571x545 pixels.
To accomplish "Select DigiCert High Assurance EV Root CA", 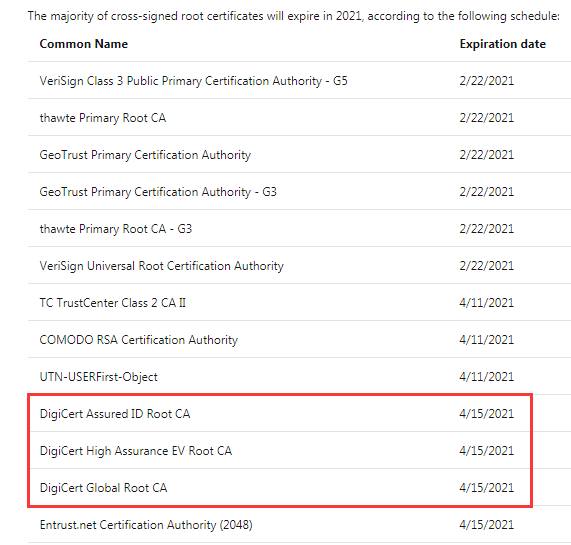I will pos(135,451).
